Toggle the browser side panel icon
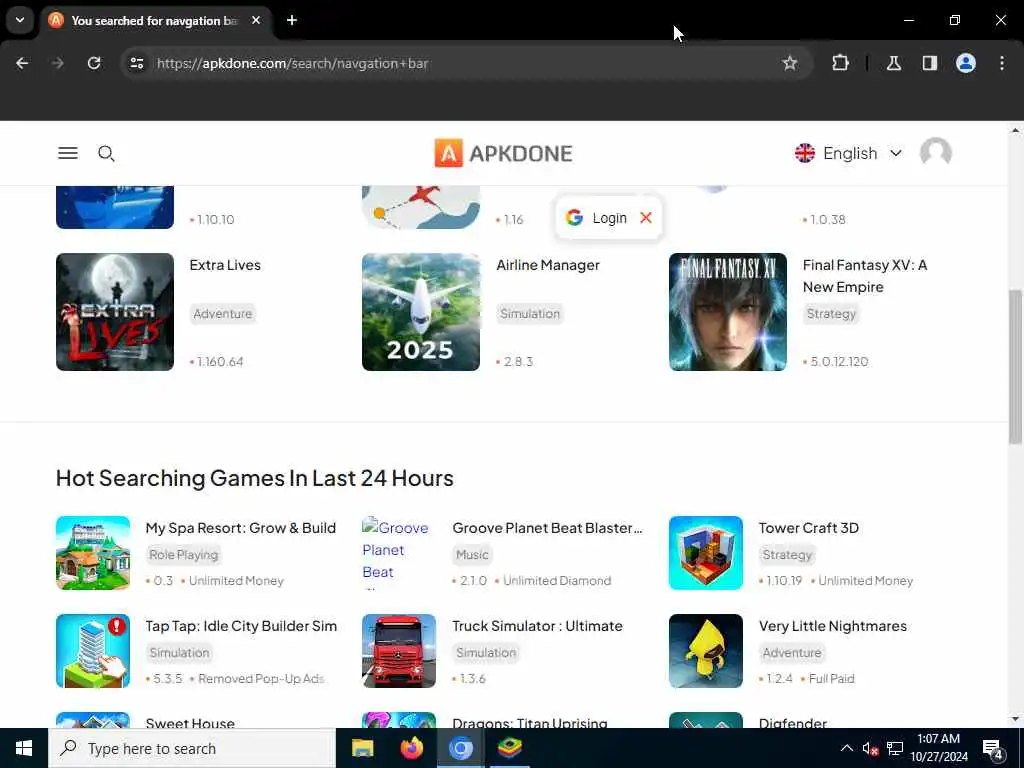This screenshot has width=1024, height=768. point(929,63)
